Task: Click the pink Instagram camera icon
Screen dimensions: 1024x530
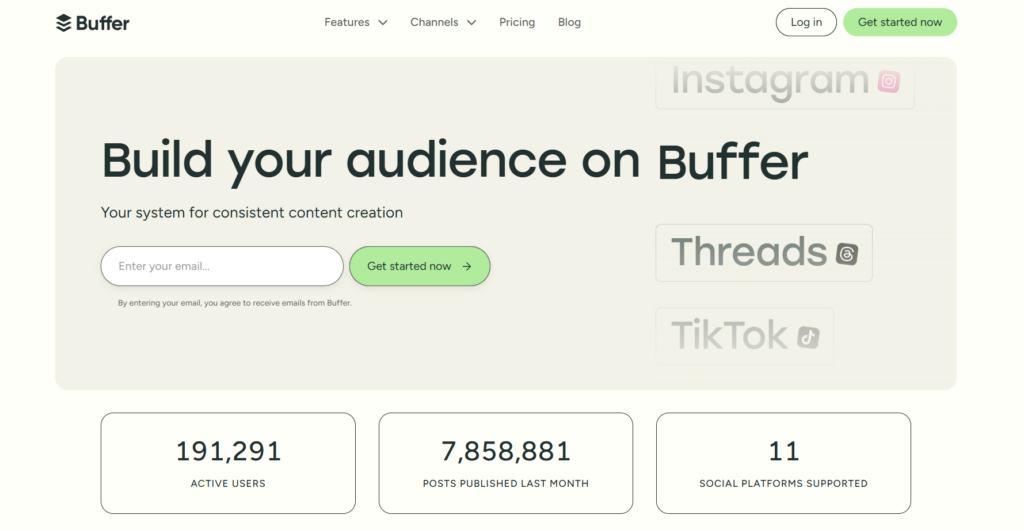Action: click(x=888, y=82)
